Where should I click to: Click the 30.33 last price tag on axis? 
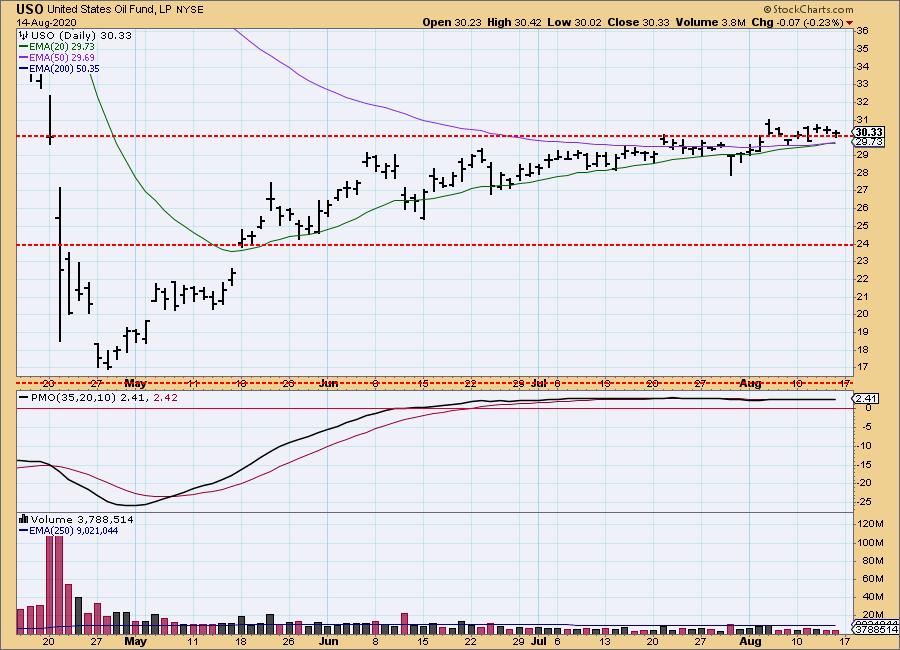point(868,132)
